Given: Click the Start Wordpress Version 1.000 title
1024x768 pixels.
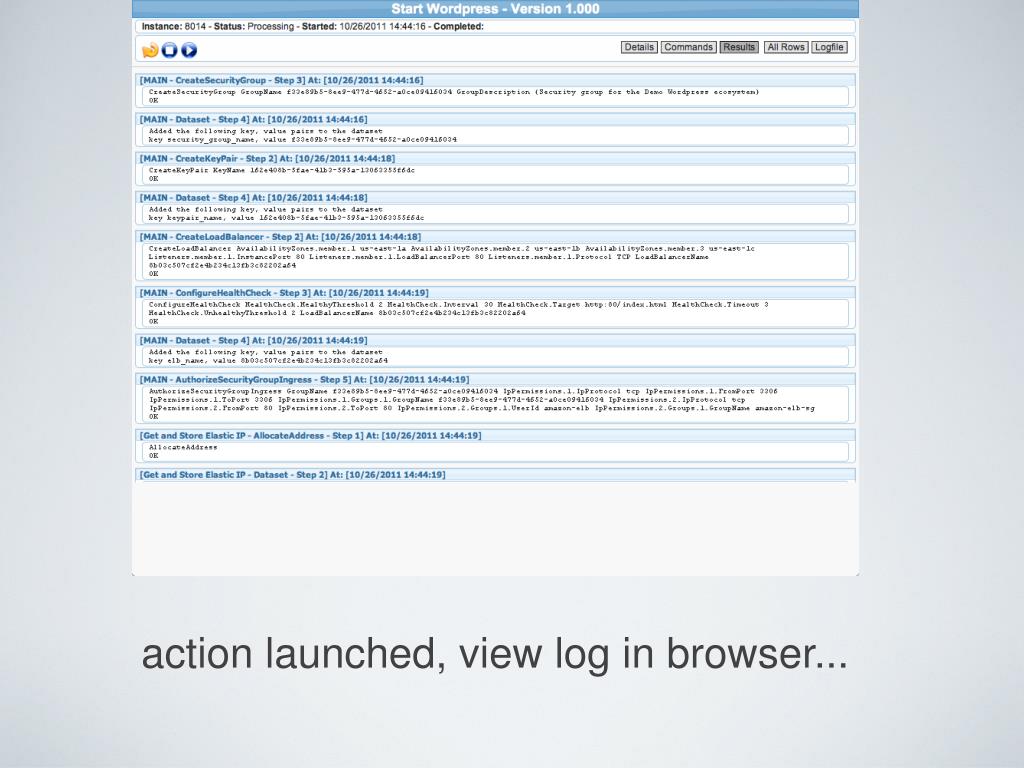Looking at the screenshot, I should pyautogui.click(x=495, y=9).
